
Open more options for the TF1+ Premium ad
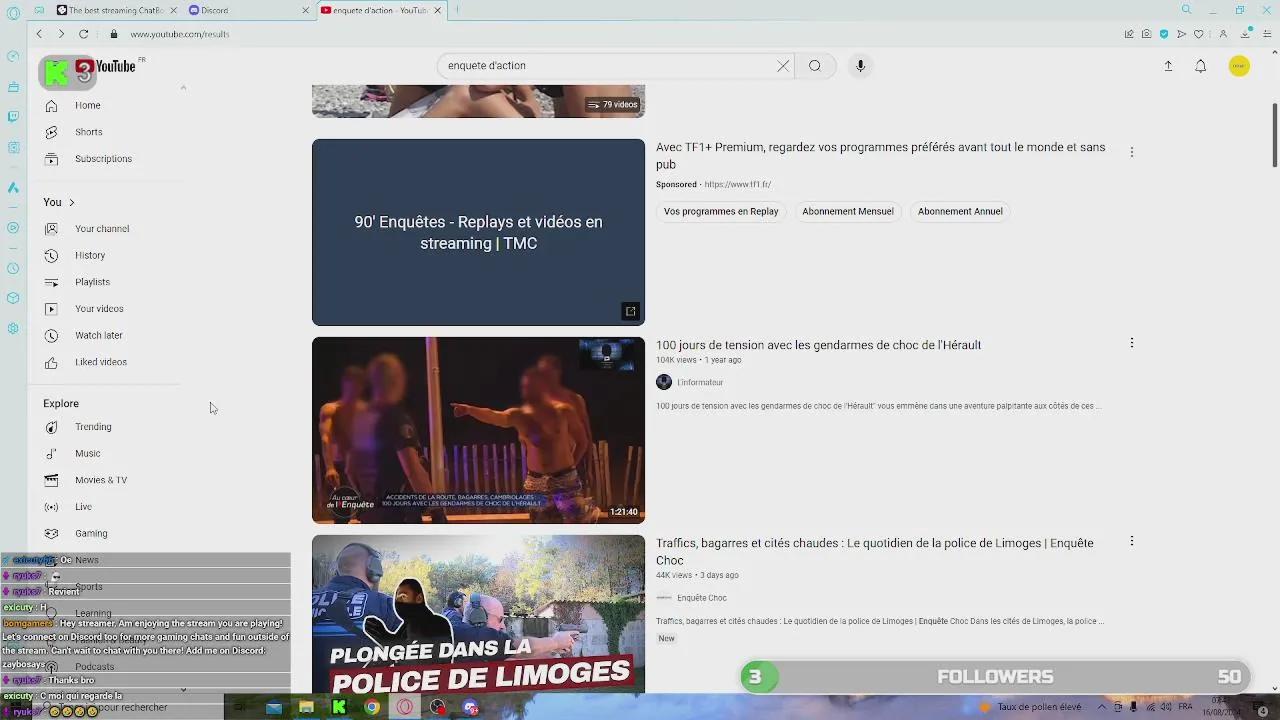(x=1132, y=152)
